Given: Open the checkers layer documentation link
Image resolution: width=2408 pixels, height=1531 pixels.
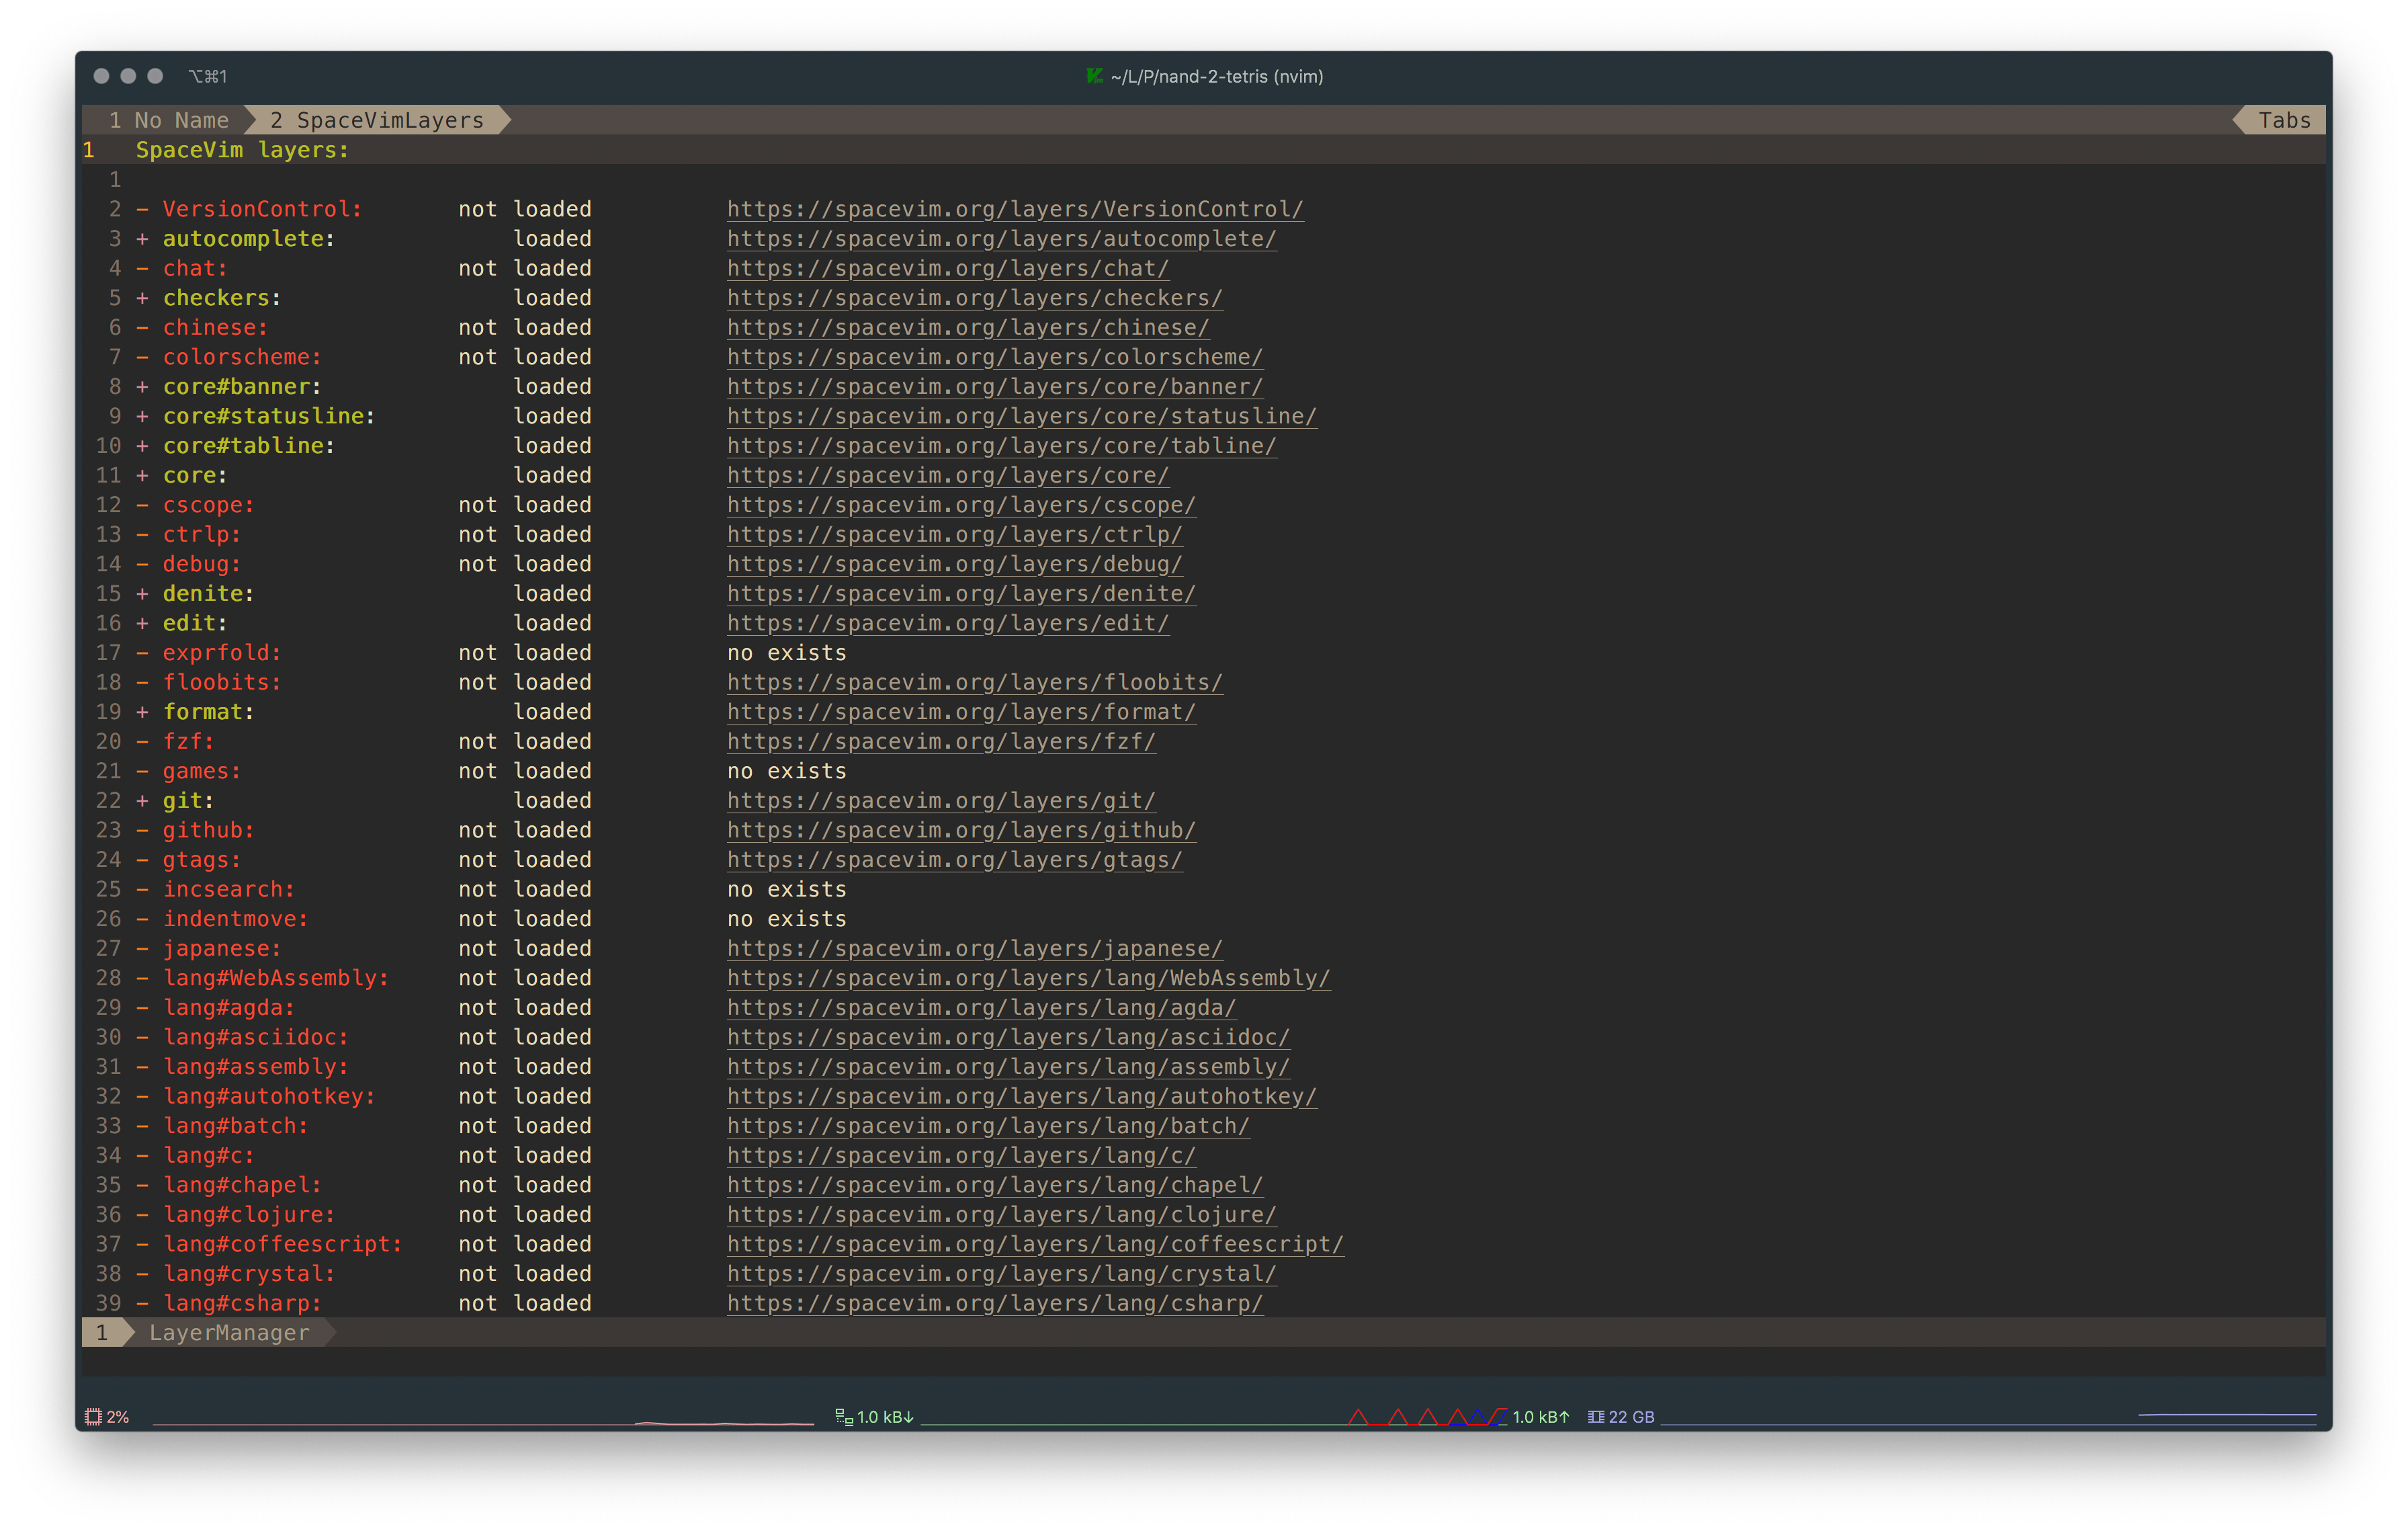Looking at the screenshot, I should tap(974, 298).
